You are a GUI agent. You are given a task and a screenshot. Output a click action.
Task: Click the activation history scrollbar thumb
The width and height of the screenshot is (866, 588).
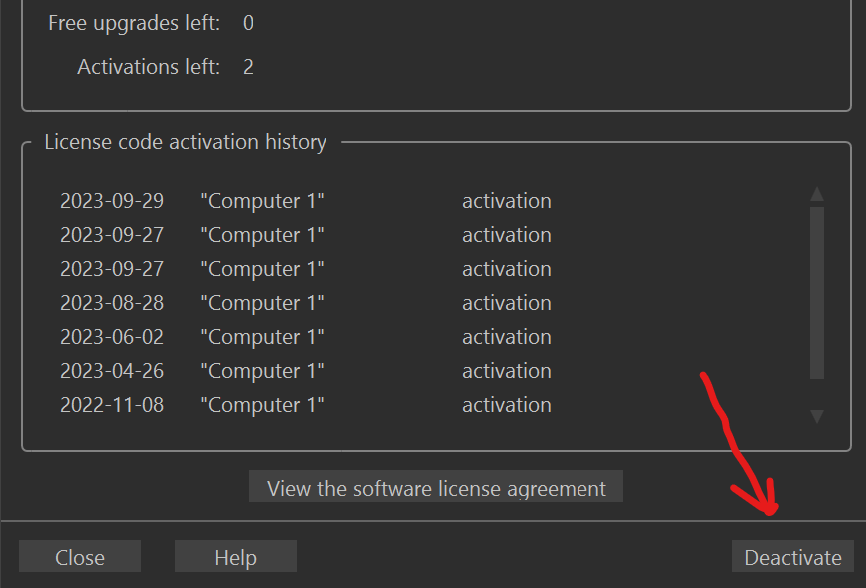(x=817, y=292)
